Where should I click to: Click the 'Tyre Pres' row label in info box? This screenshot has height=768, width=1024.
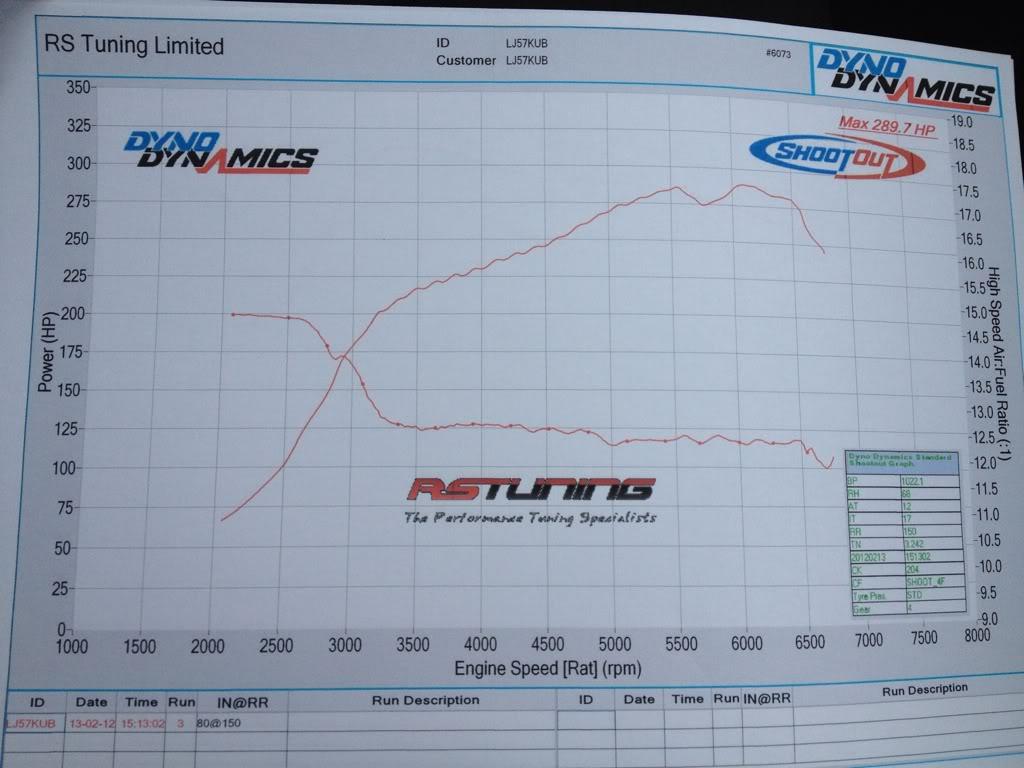tap(868, 596)
